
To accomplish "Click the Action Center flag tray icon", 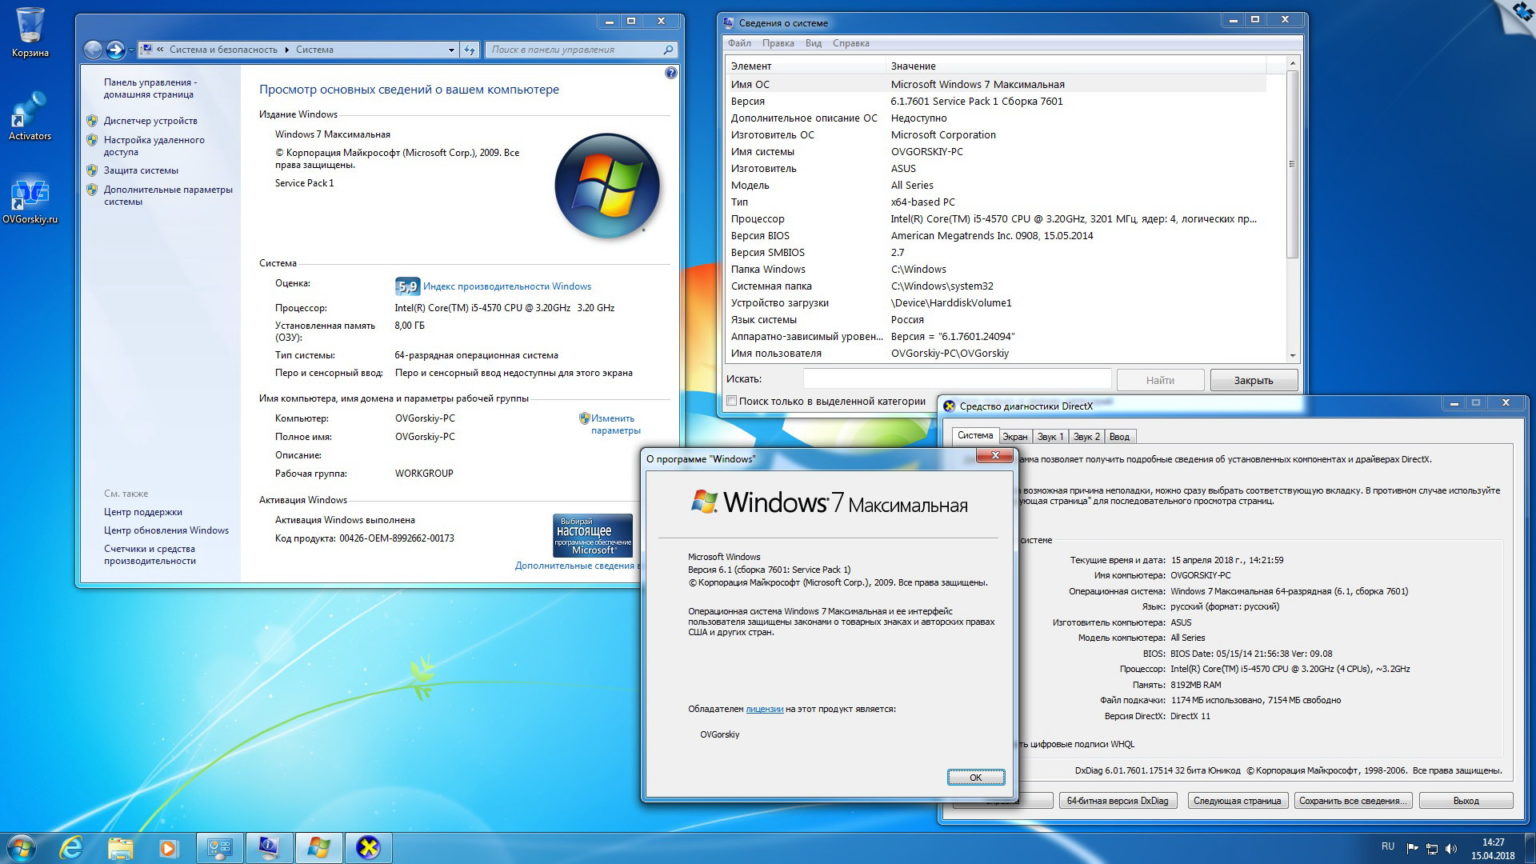I will [x=1412, y=848].
